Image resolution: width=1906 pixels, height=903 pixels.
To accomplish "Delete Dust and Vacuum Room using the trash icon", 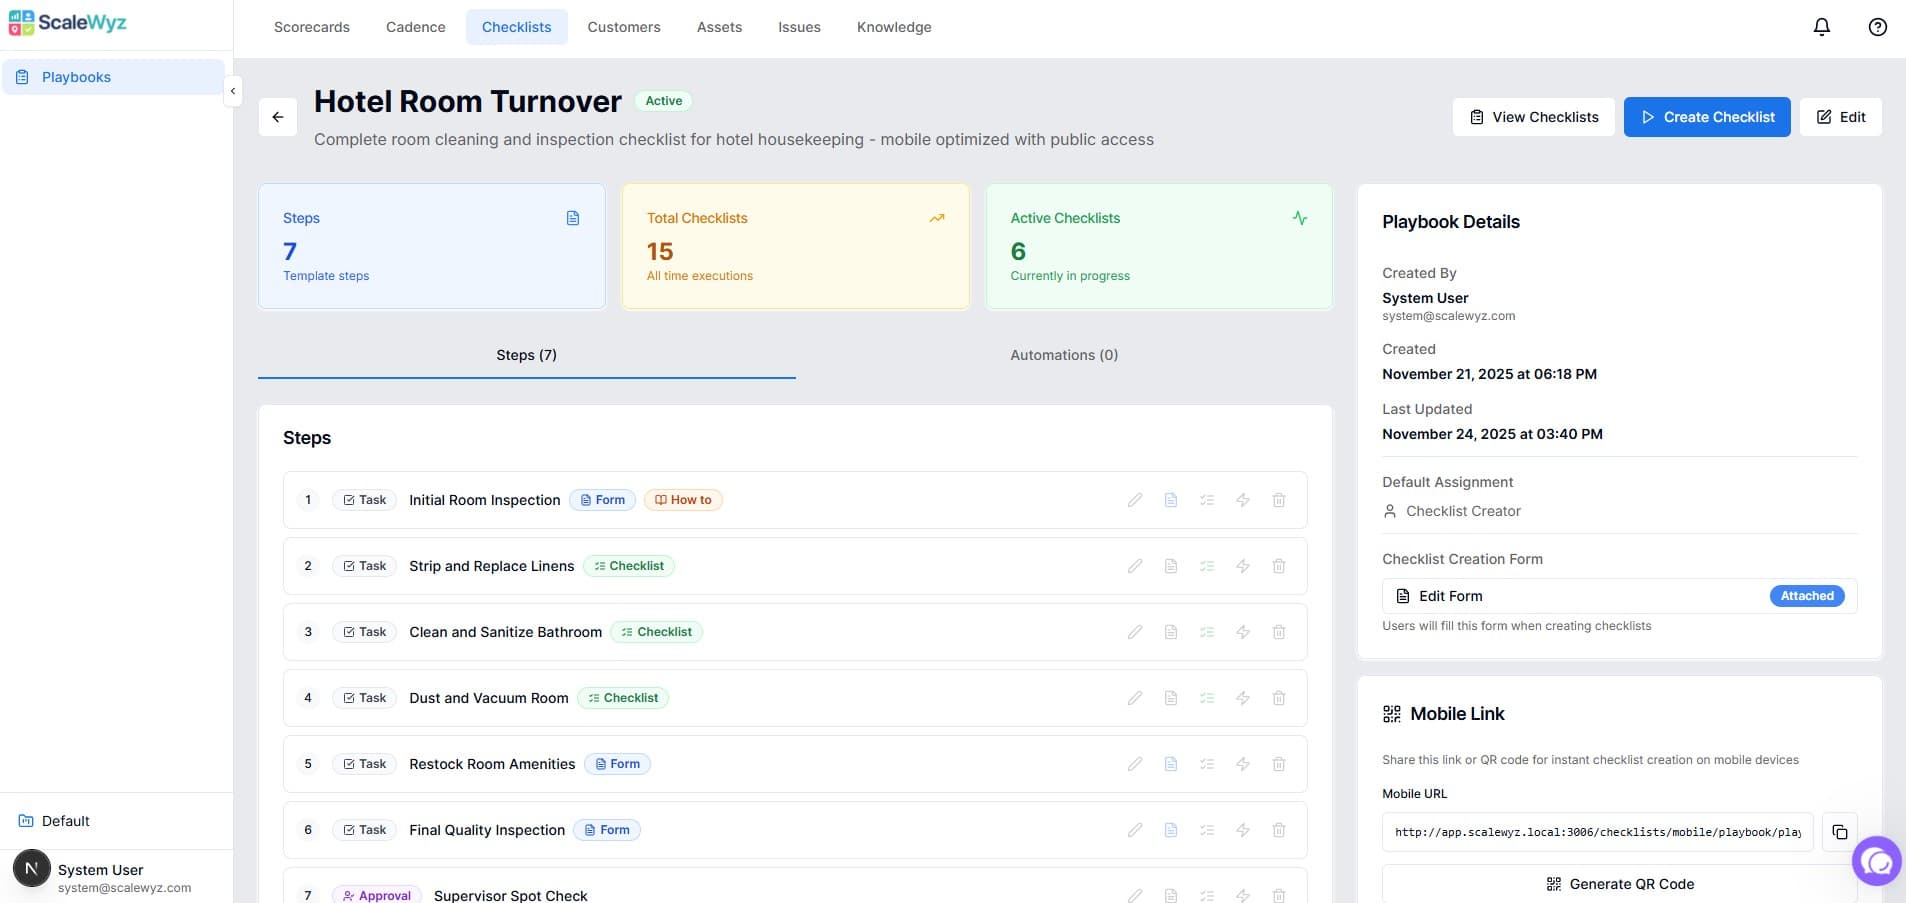I will [1279, 698].
